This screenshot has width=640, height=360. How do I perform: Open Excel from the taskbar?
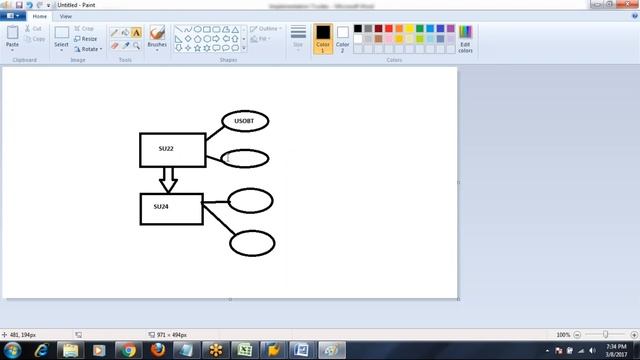coord(244,350)
